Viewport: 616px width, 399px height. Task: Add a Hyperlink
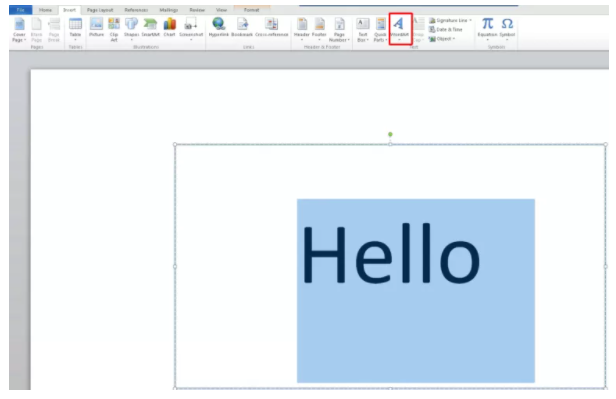click(218, 27)
